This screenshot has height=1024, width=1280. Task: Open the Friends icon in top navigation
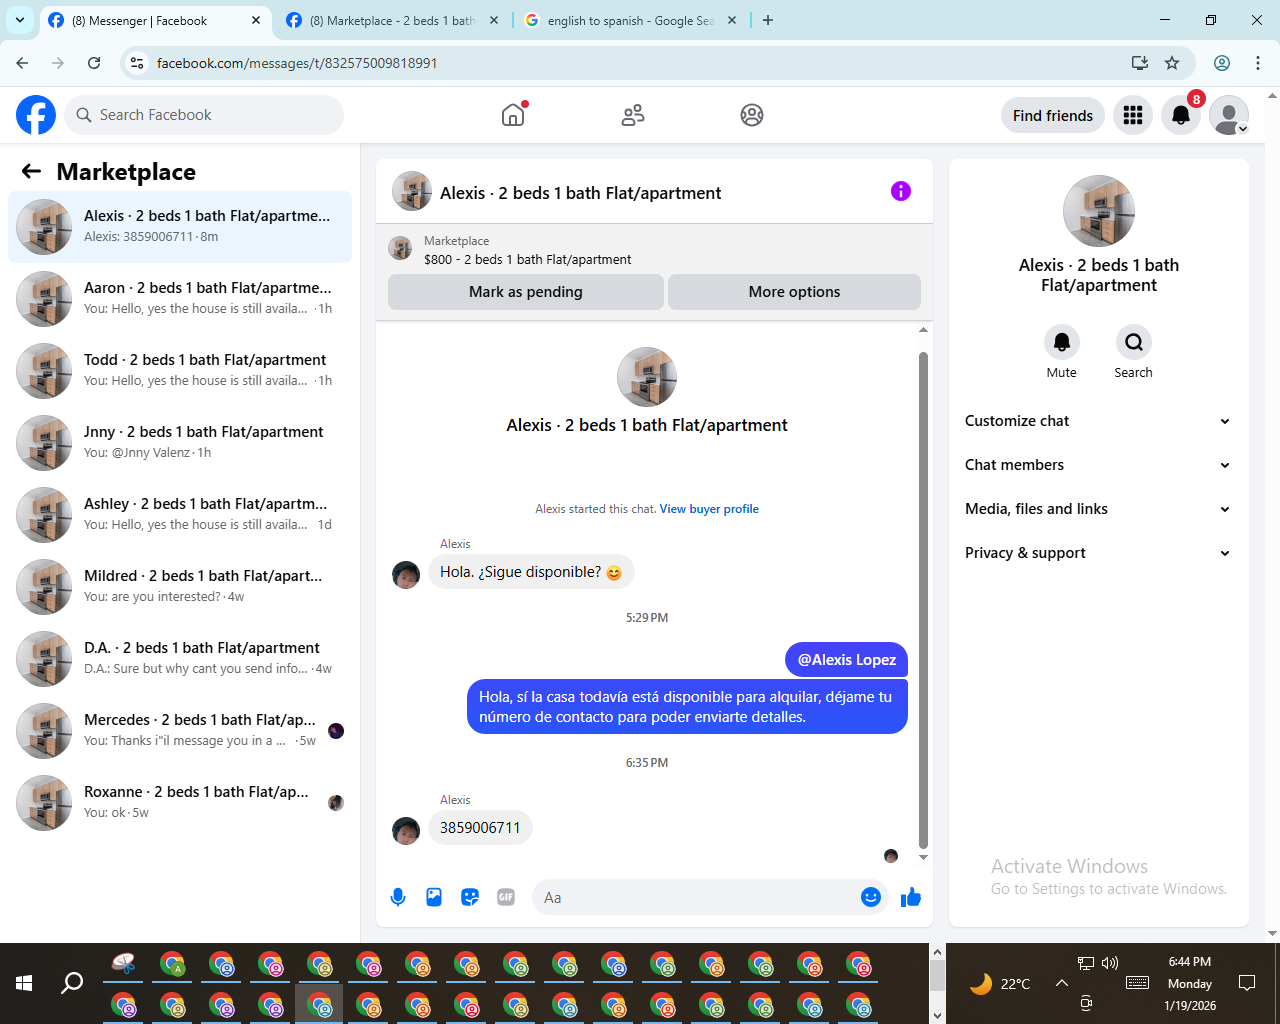(633, 115)
